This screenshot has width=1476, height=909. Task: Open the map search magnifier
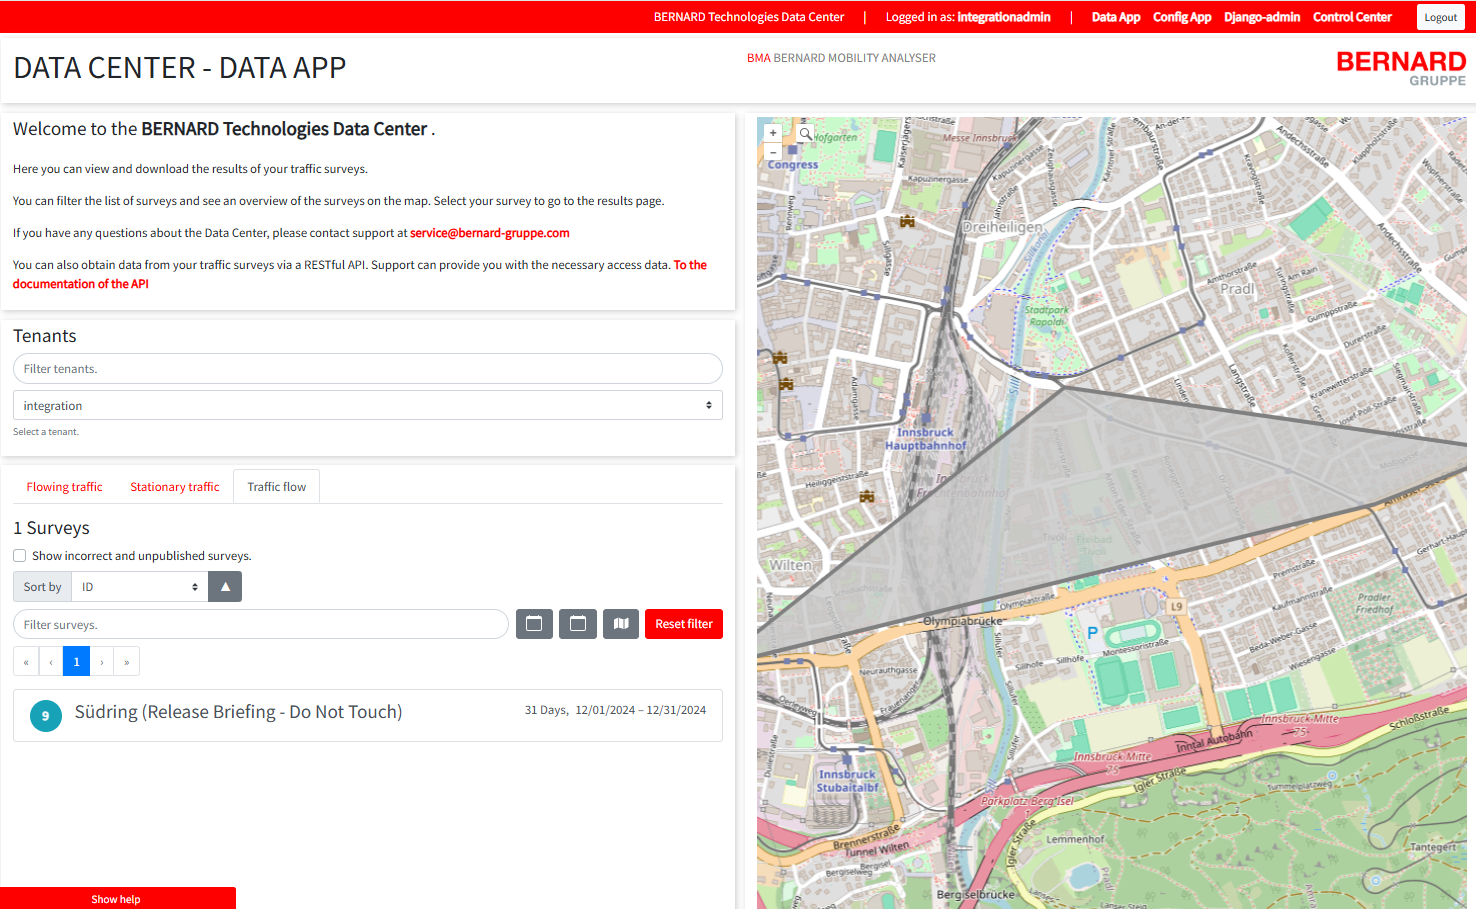pos(805,133)
